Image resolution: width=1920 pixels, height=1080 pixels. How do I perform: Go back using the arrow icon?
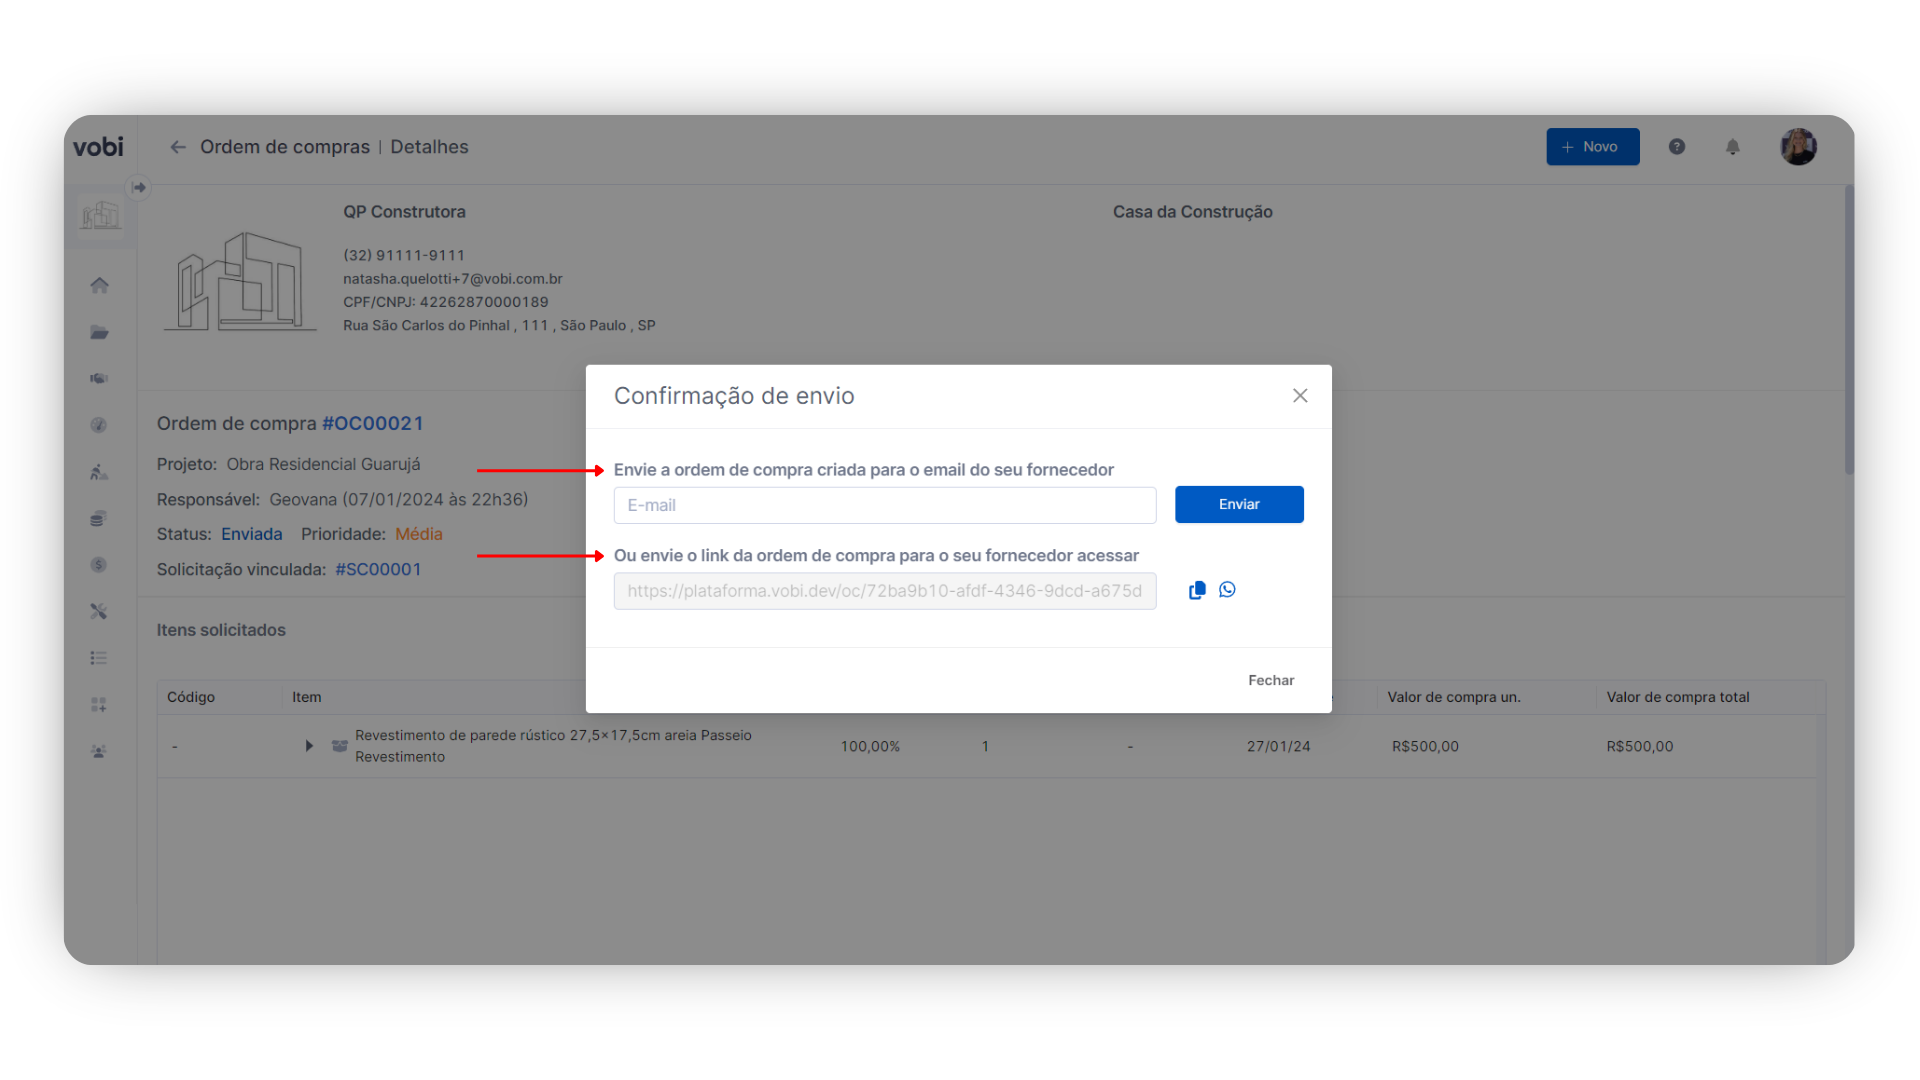point(178,147)
